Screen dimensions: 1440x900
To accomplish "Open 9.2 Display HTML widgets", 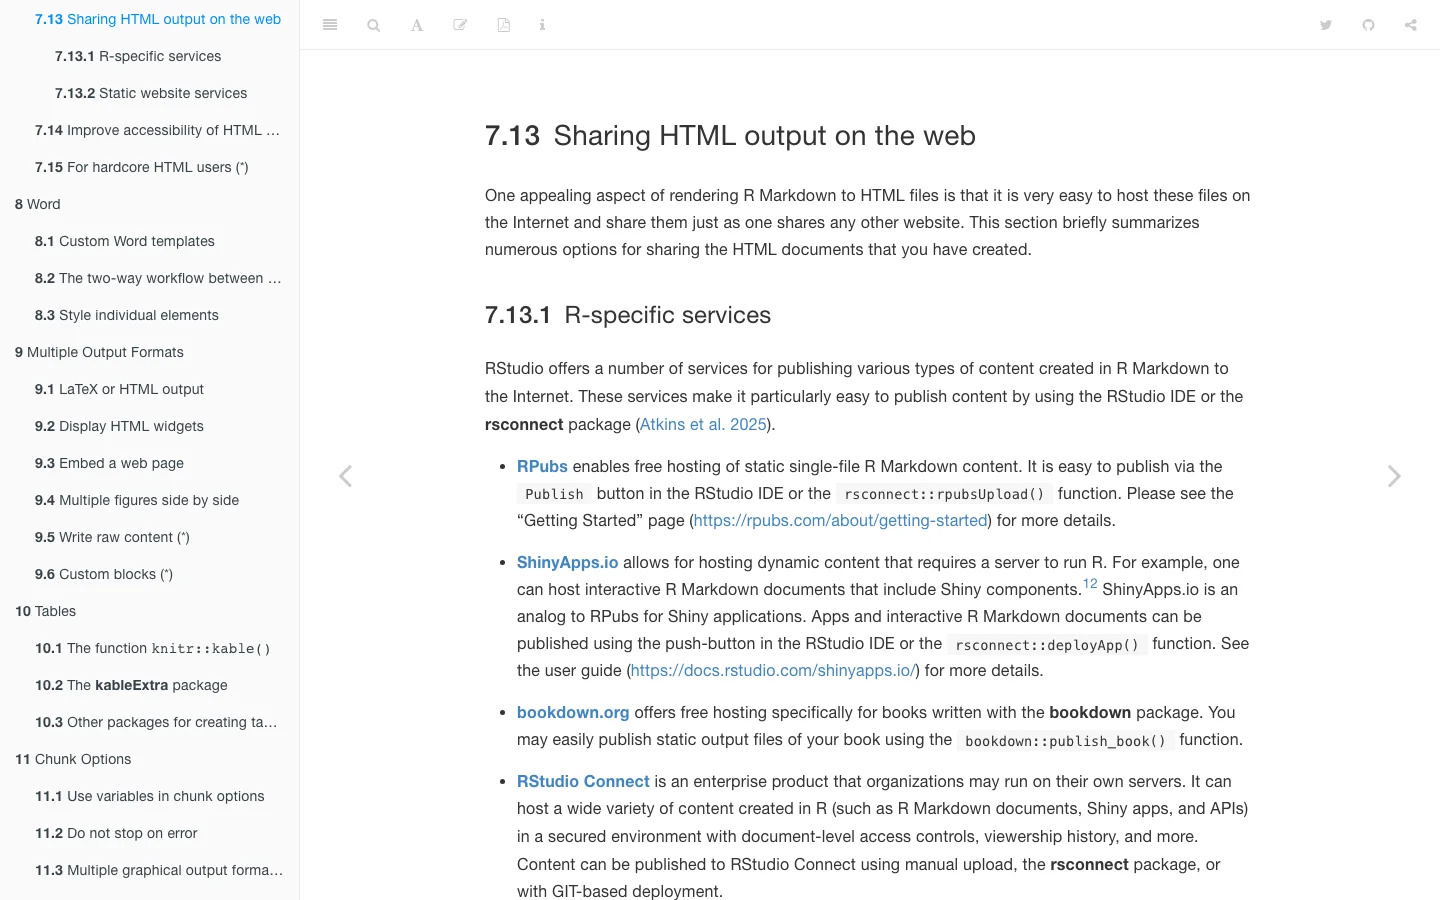I will pos(119,426).
